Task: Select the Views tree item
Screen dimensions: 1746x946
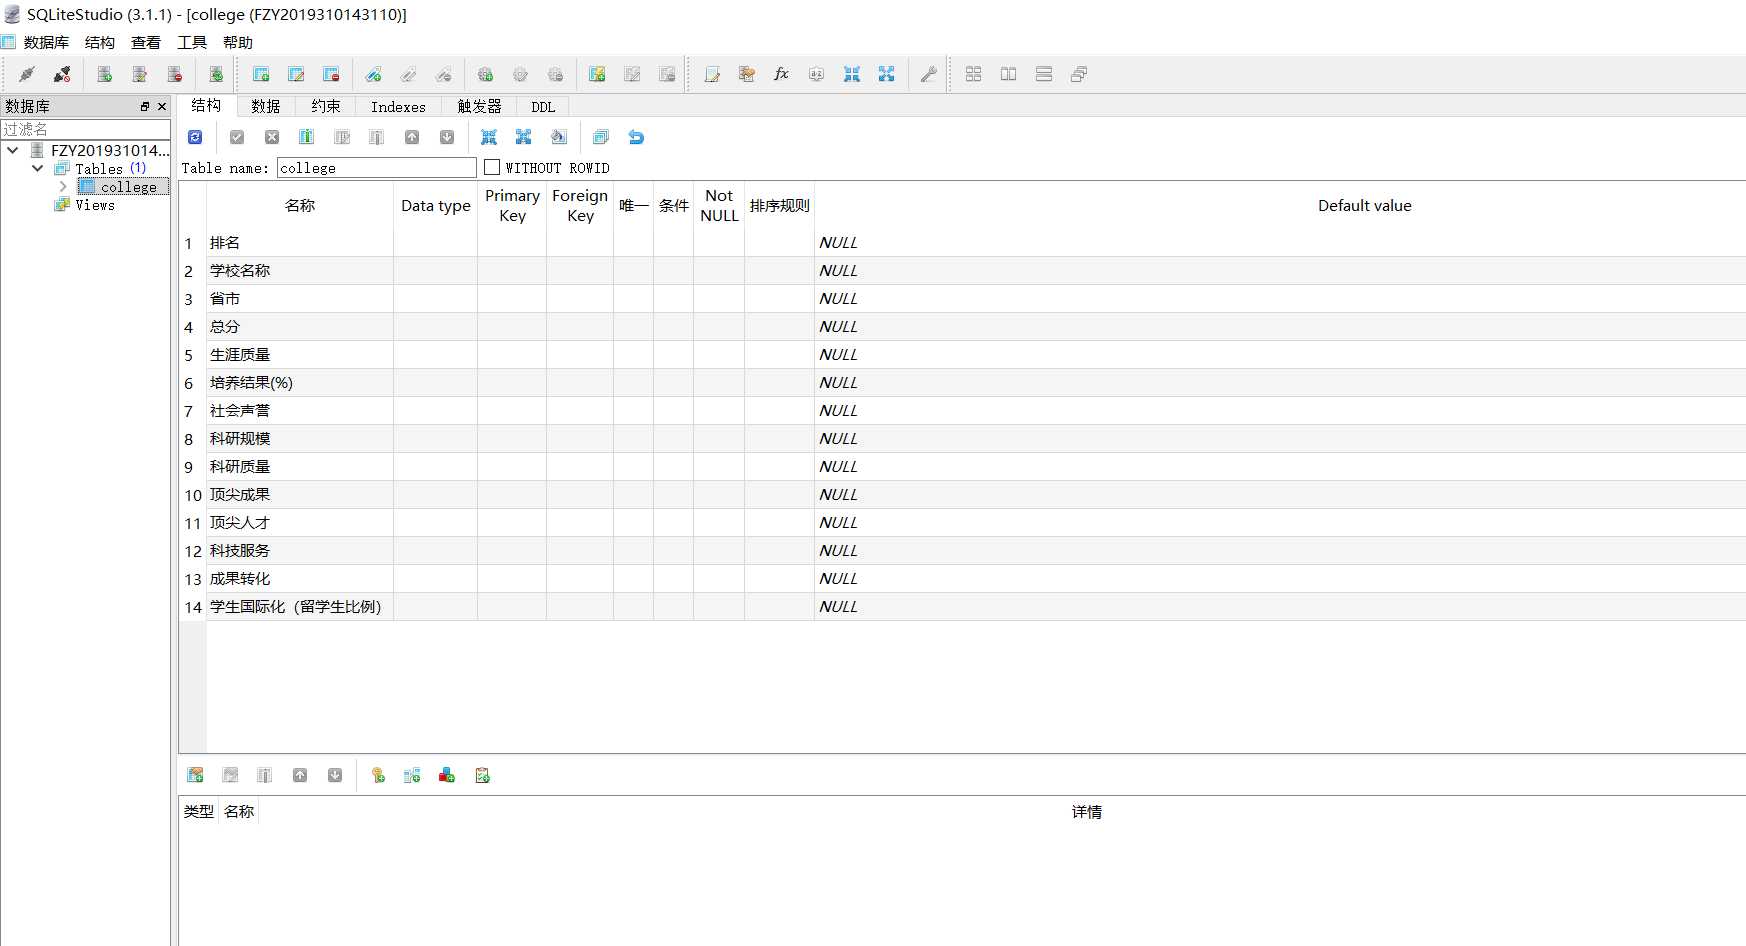Action: coord(95,205)
